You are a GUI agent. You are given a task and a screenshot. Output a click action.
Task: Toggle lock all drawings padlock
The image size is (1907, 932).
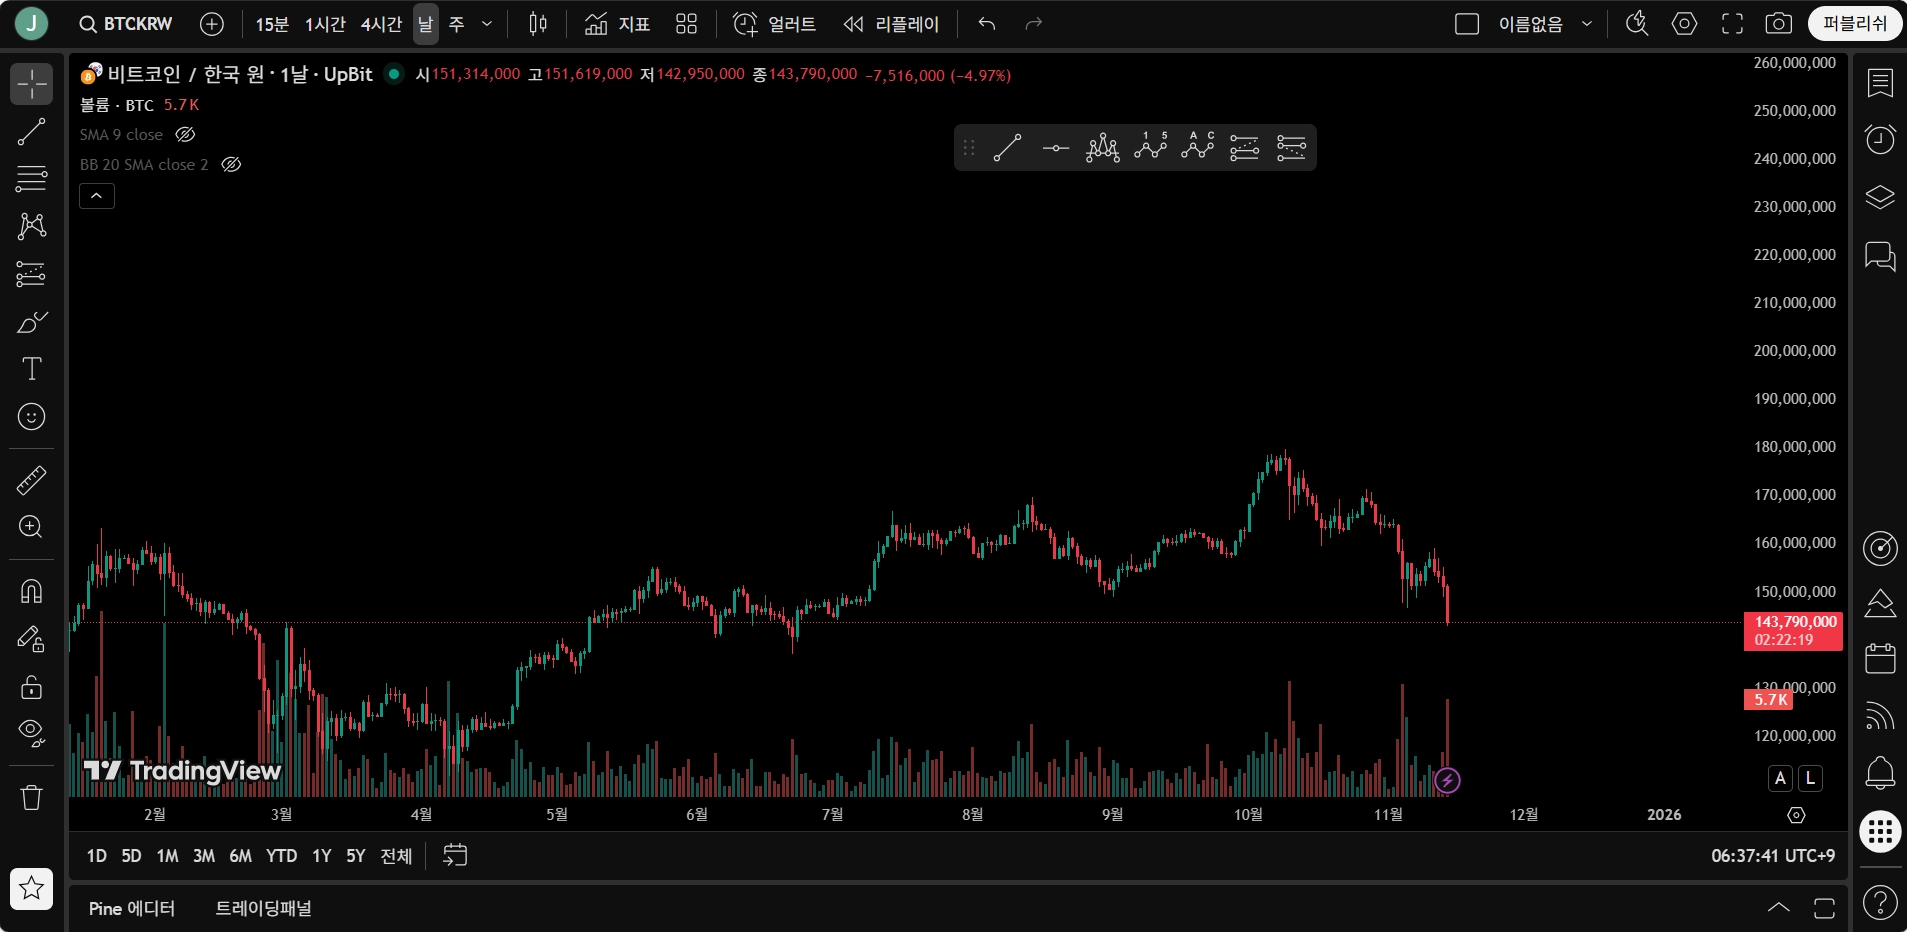click(x=32, y=687)
